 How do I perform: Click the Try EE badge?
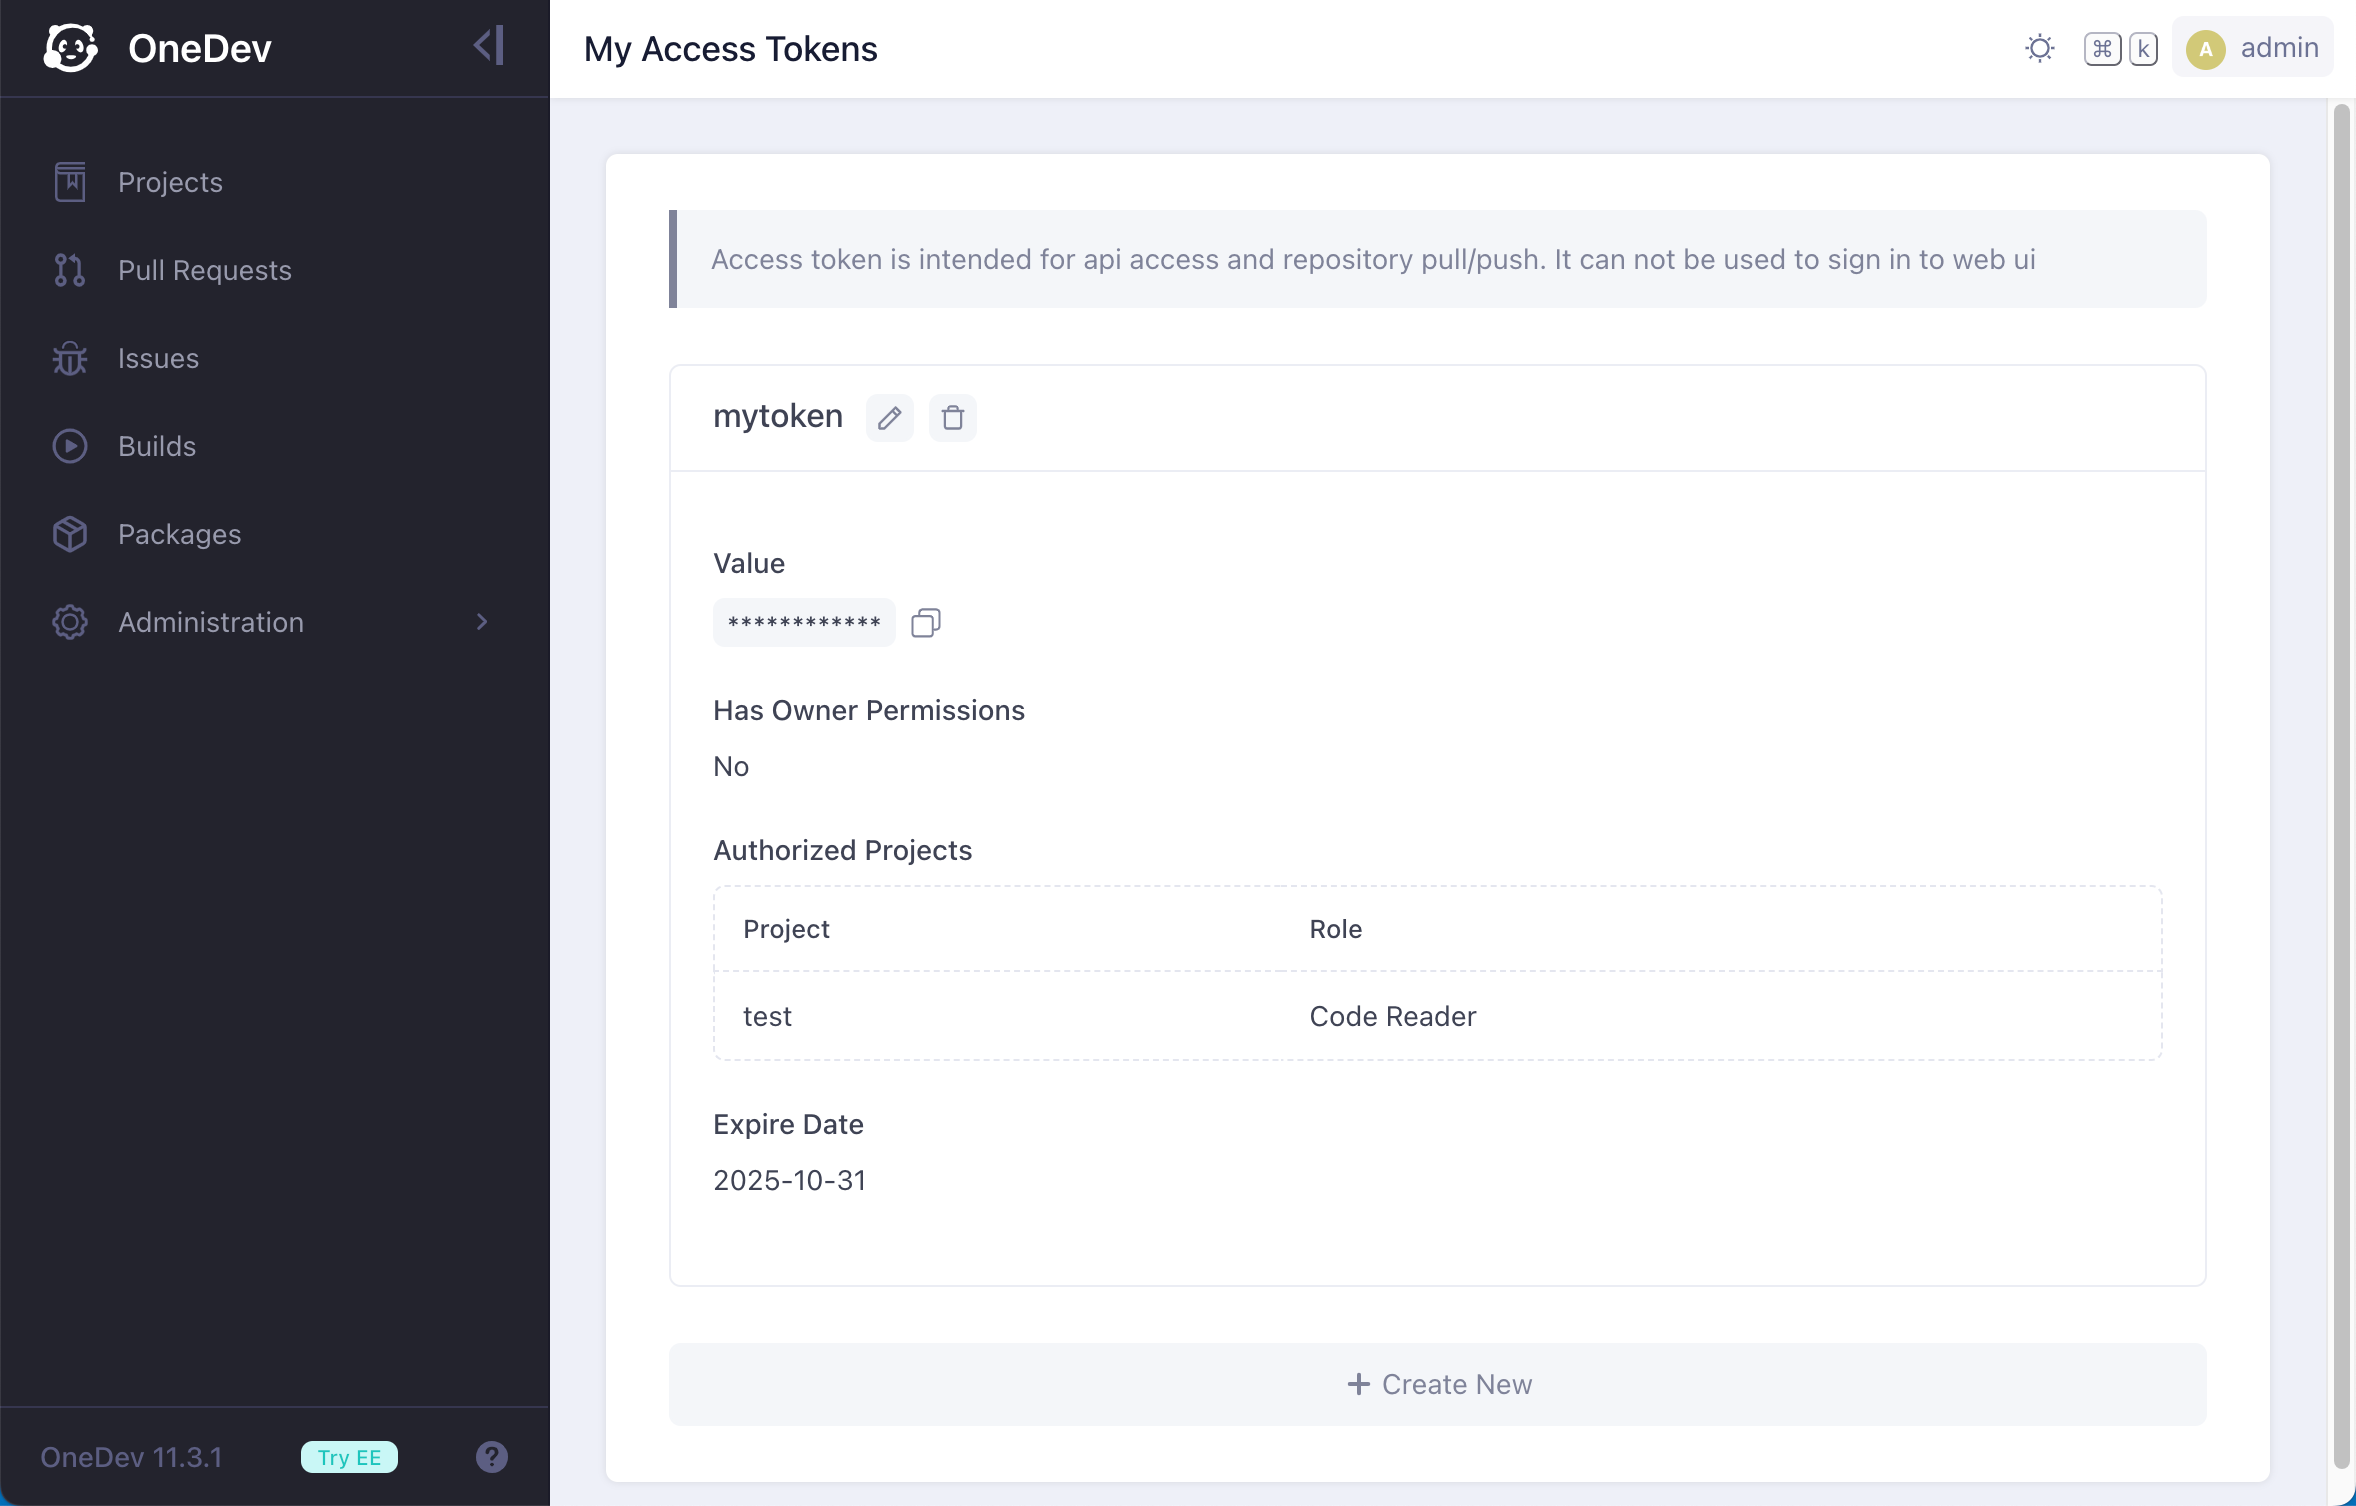point(348,1457)
